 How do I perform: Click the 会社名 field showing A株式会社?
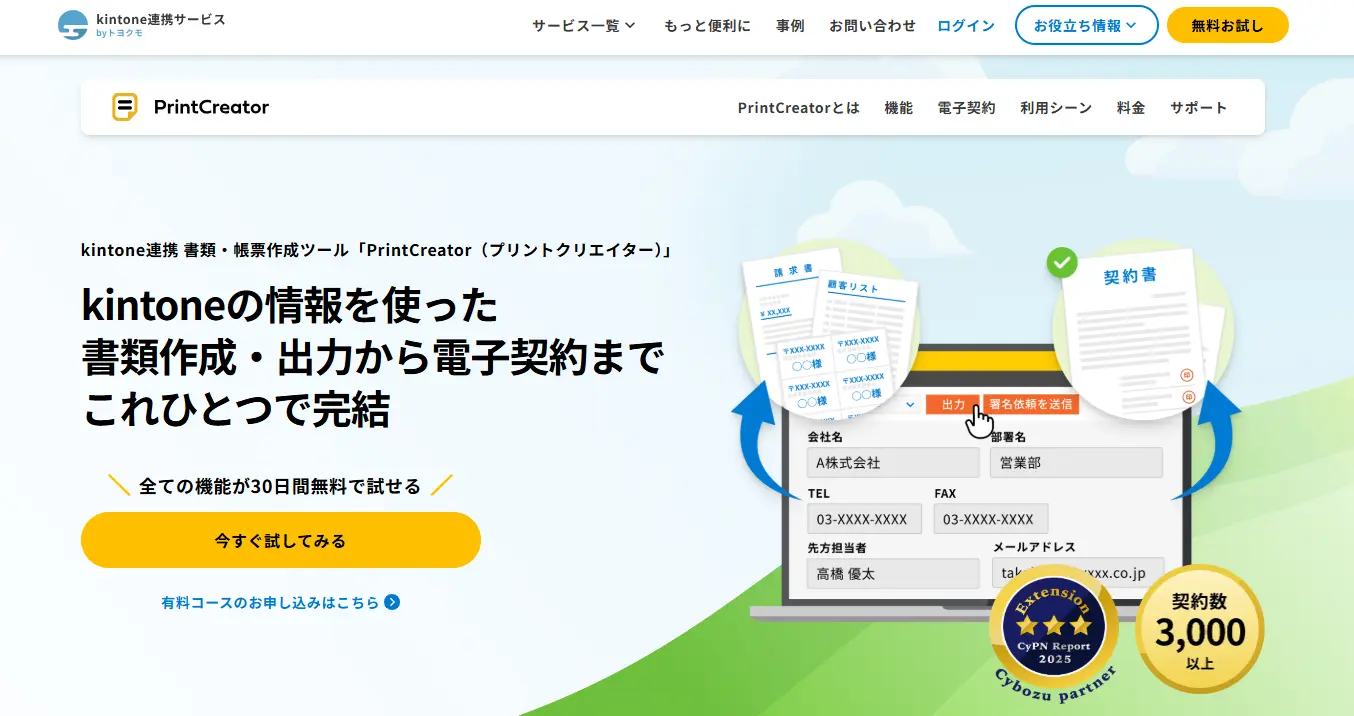[x=893, y=463]
